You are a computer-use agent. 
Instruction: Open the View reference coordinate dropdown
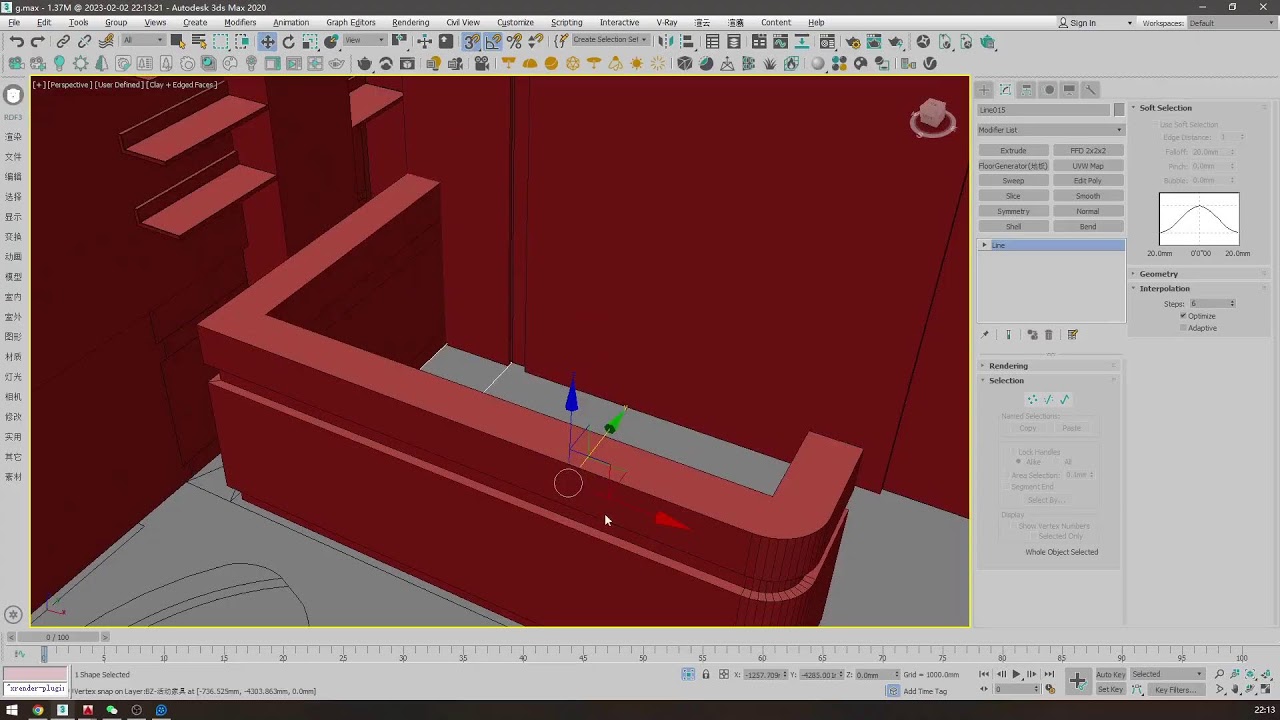(365, 40)
